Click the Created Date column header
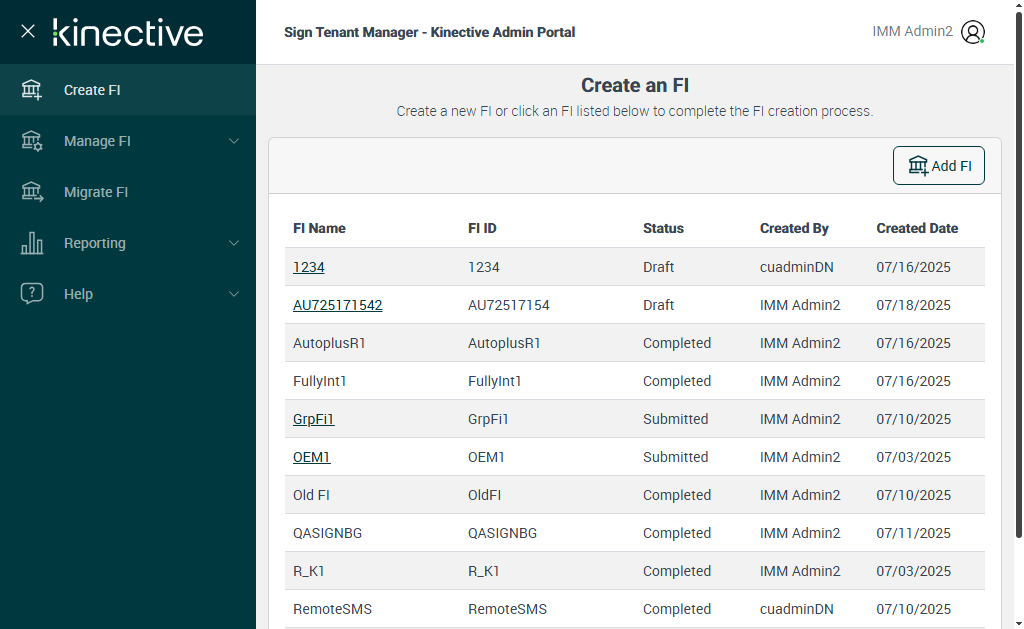 [917, 228]
